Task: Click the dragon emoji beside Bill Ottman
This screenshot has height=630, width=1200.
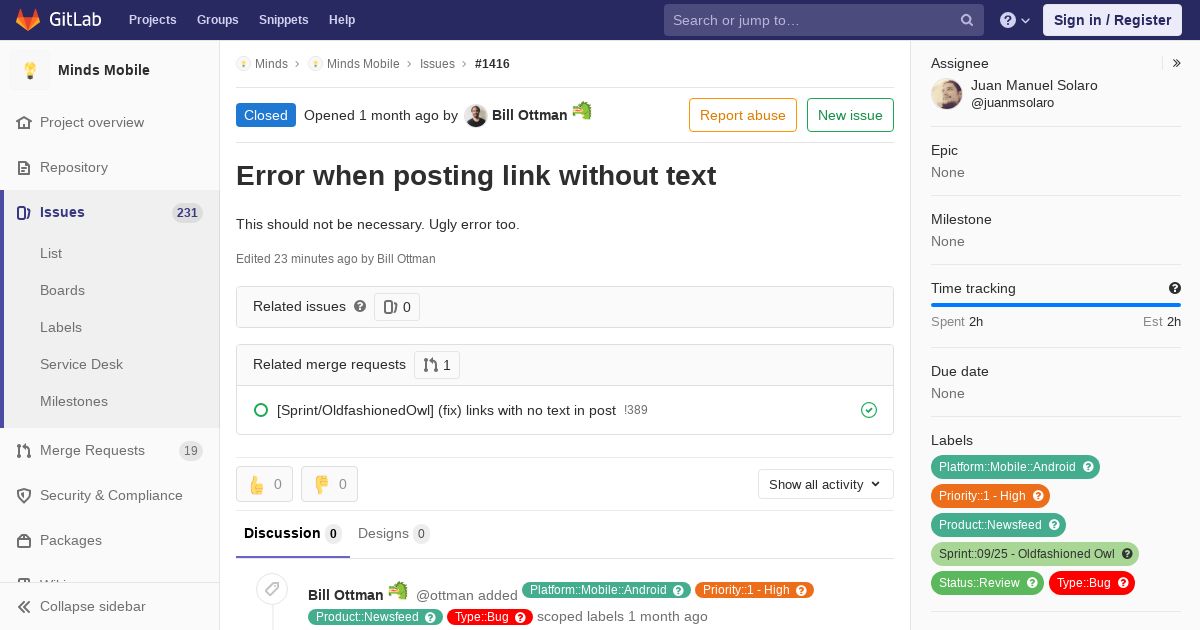Action: coord(582,111)
